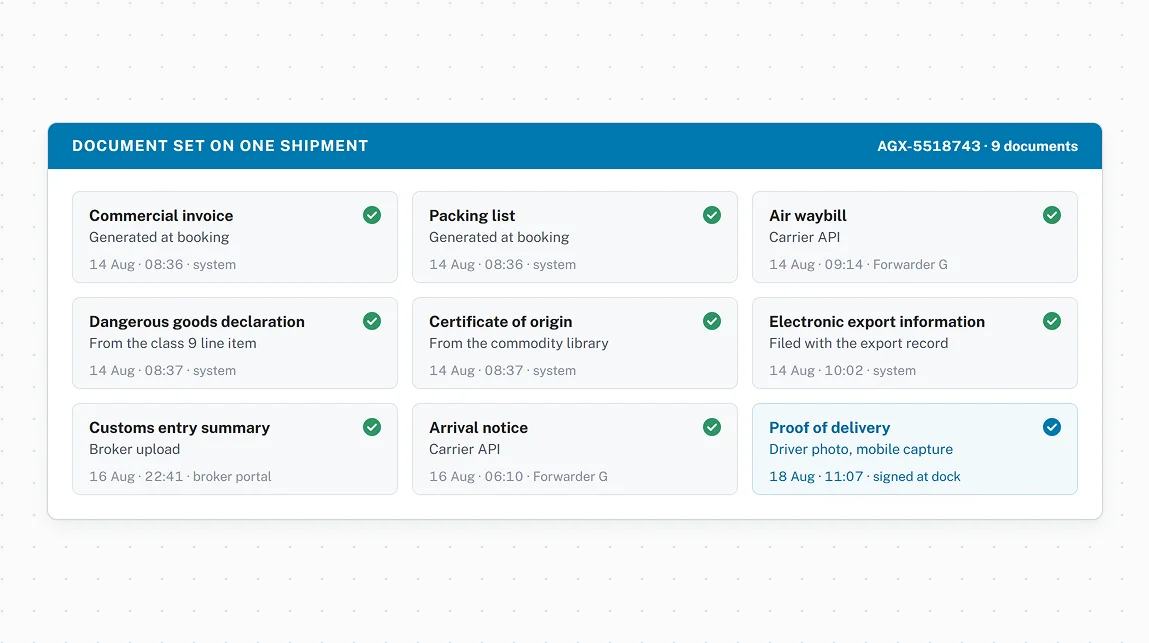
Task: Click 'Carrier API' under Arrival notice
Action: coord(465,449)
